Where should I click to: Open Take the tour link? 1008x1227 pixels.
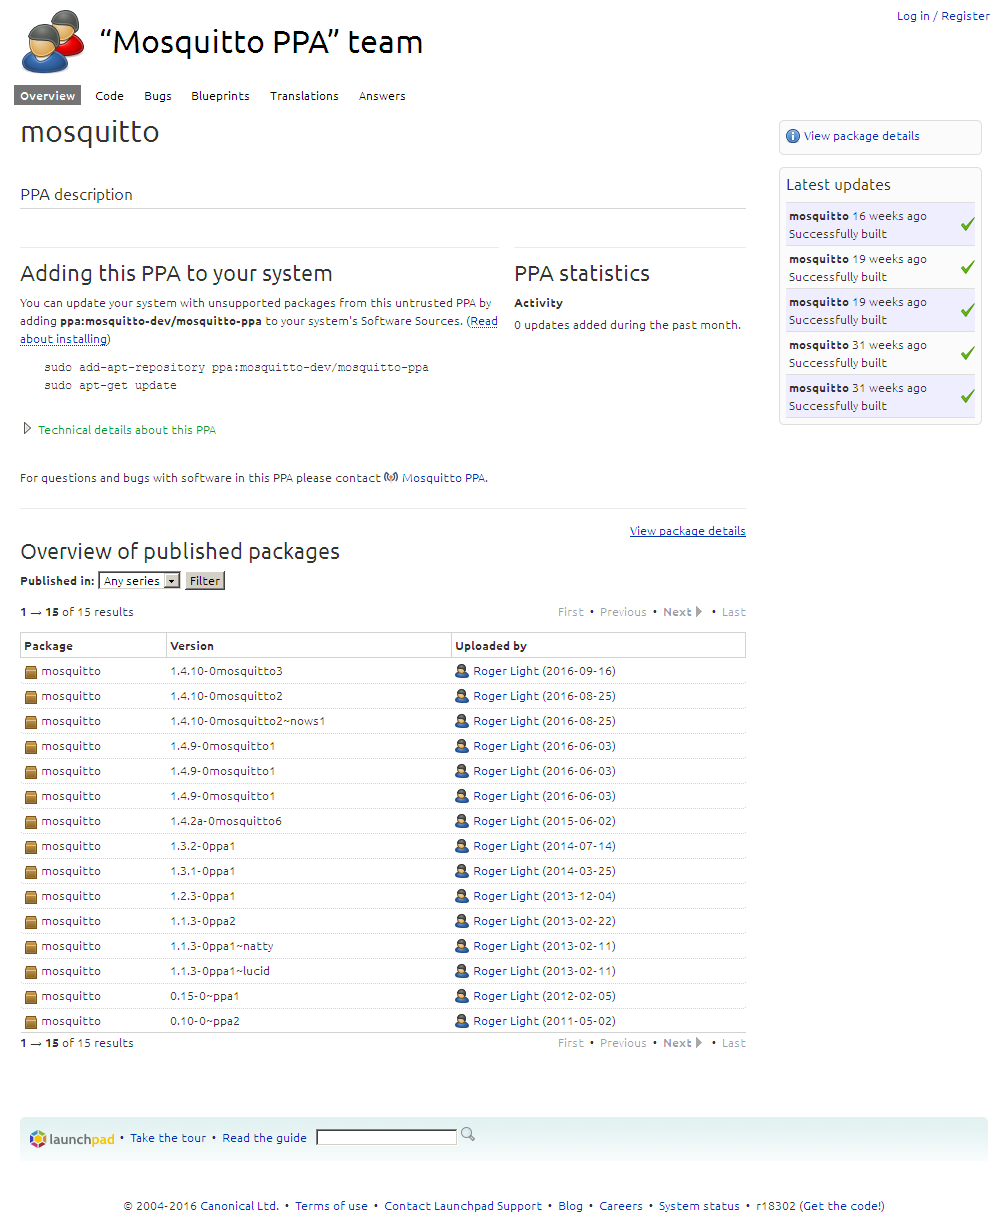[x=168, y=1138]
